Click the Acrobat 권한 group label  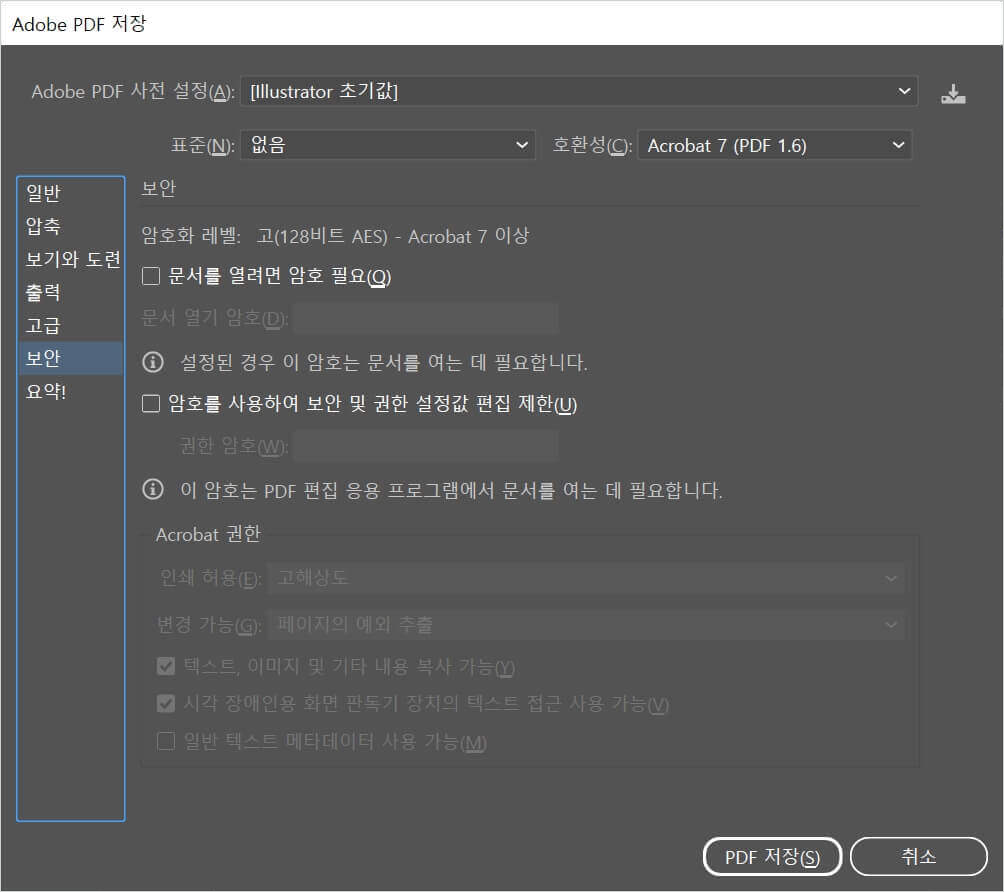(x=208, y=534)
